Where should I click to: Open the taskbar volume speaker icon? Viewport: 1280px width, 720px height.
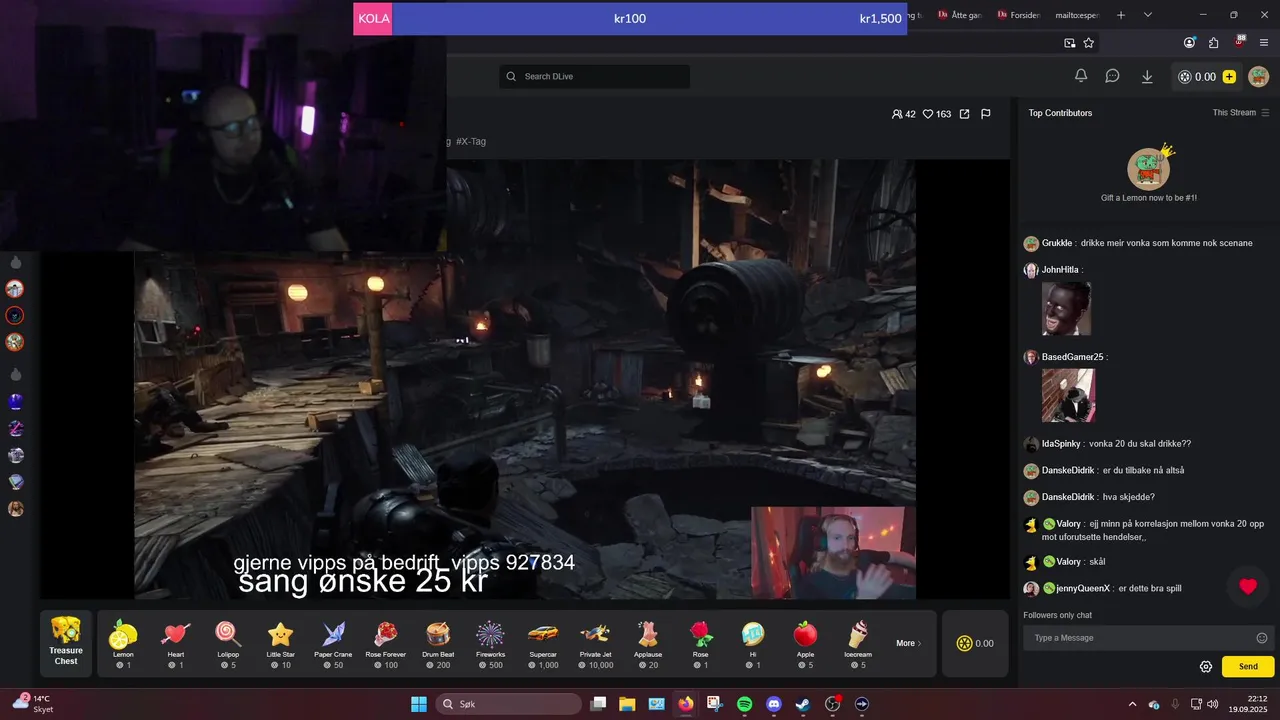(1212, 704)
